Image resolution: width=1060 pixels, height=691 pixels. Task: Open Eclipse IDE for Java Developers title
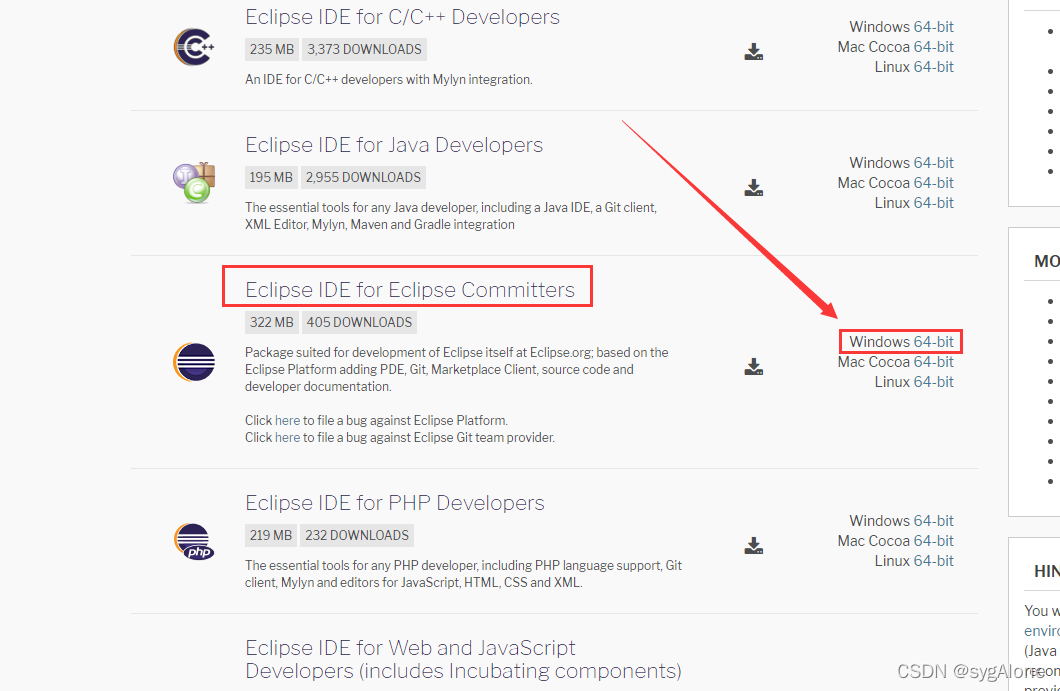(x=394, y=145)
